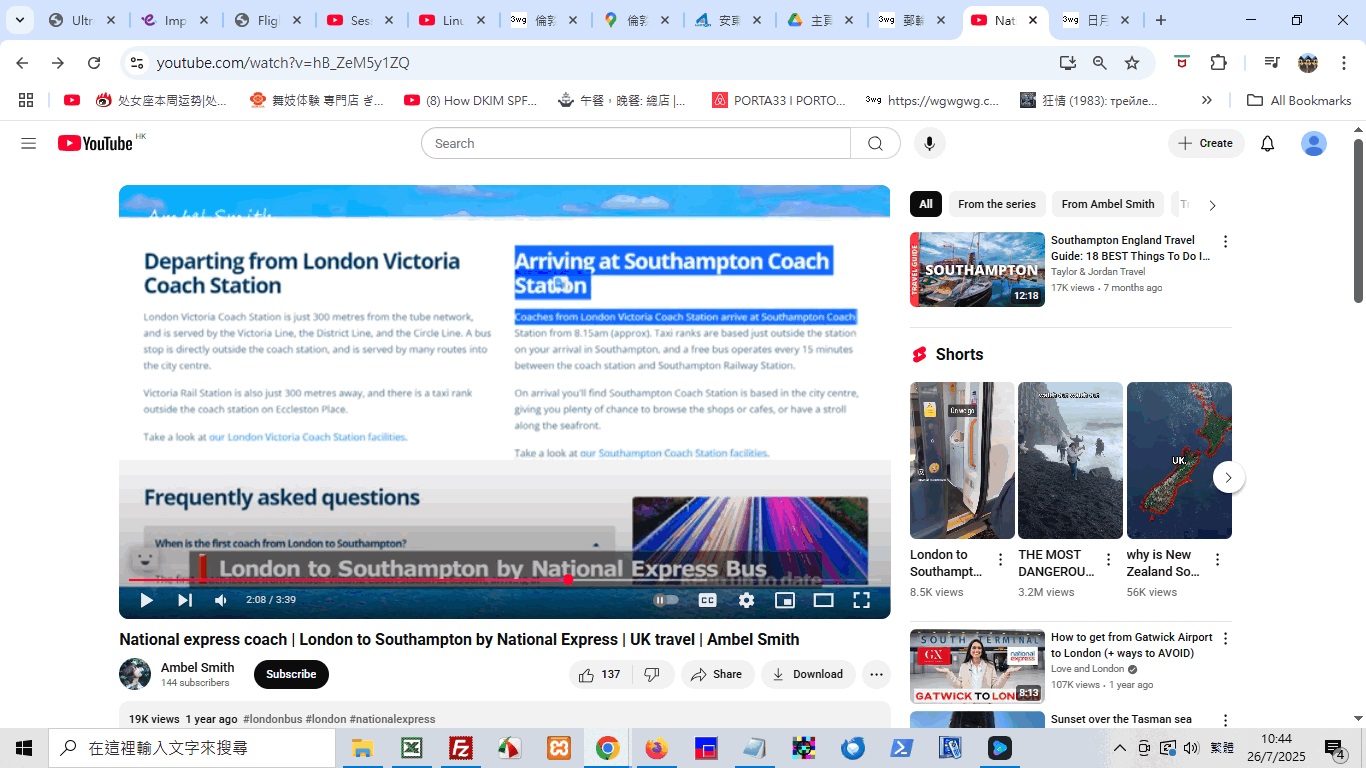Enable miniplayer mode
This screenshot has width=1366, height=768.
785,600
